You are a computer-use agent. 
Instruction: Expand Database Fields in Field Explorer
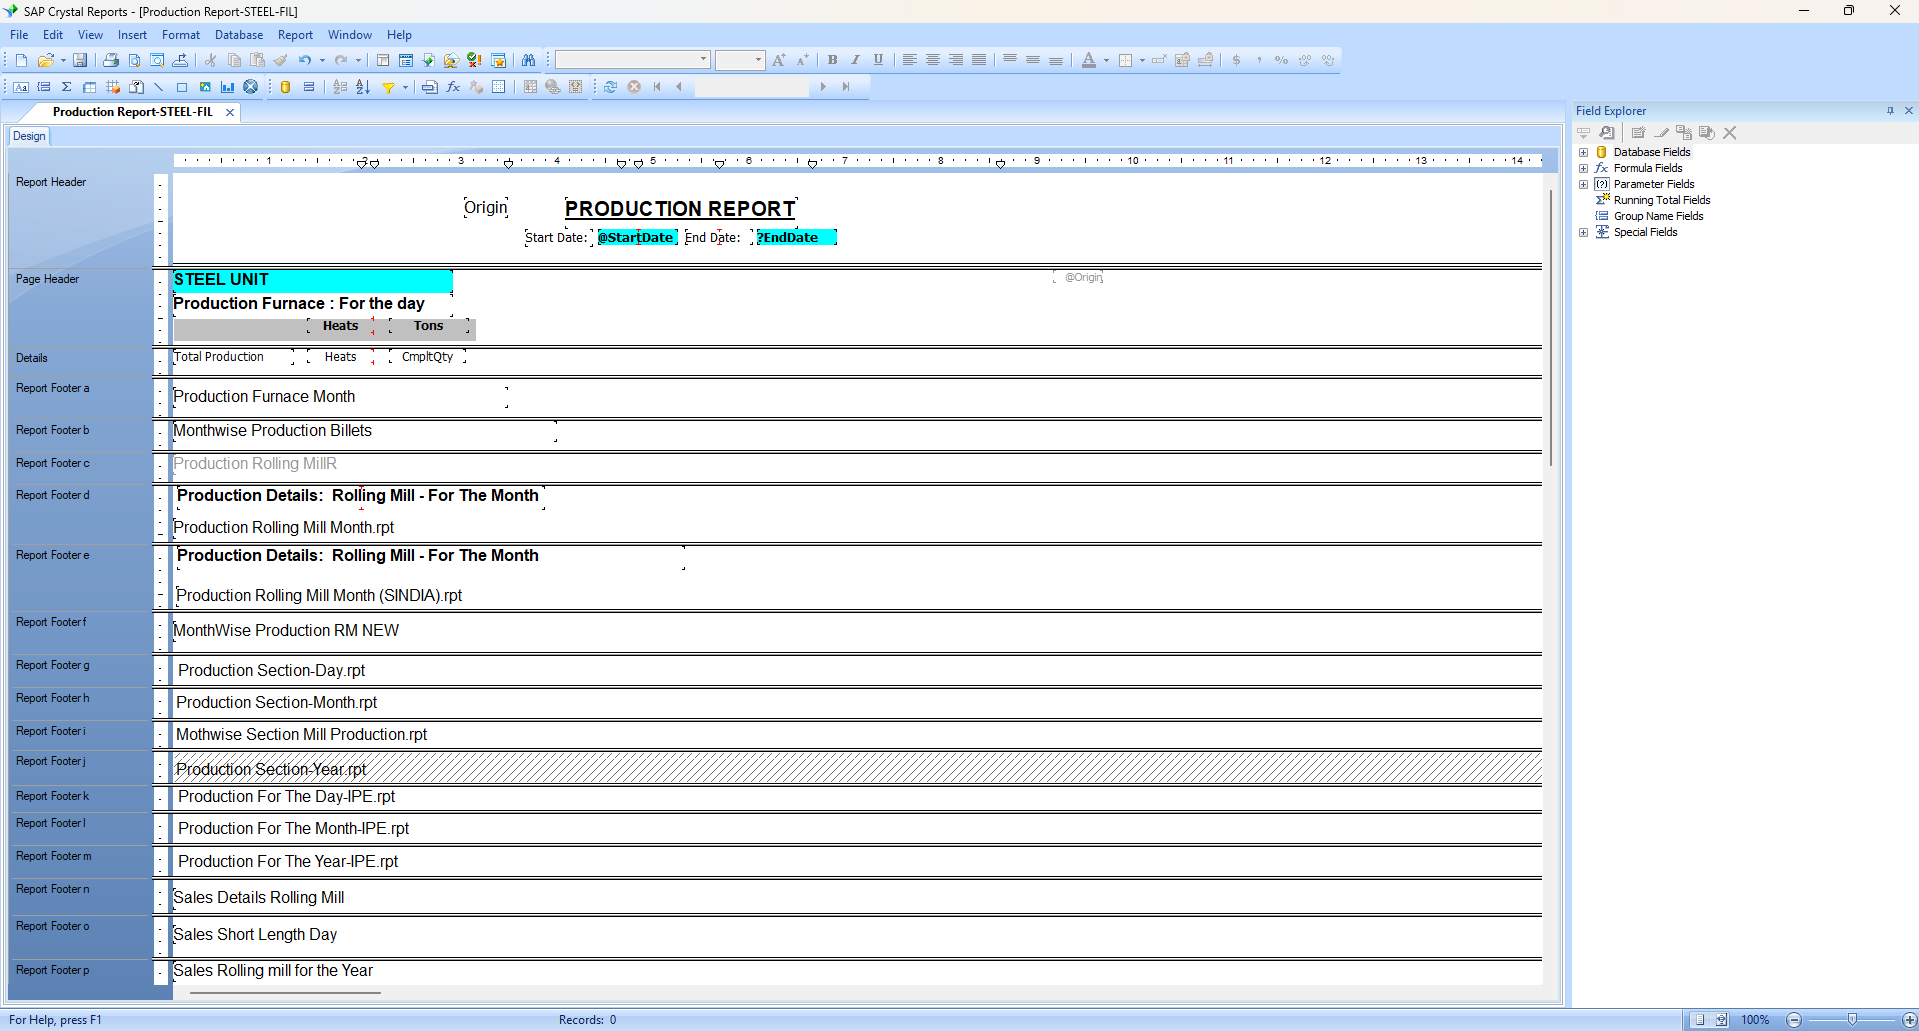click(x=1584, y=153)
